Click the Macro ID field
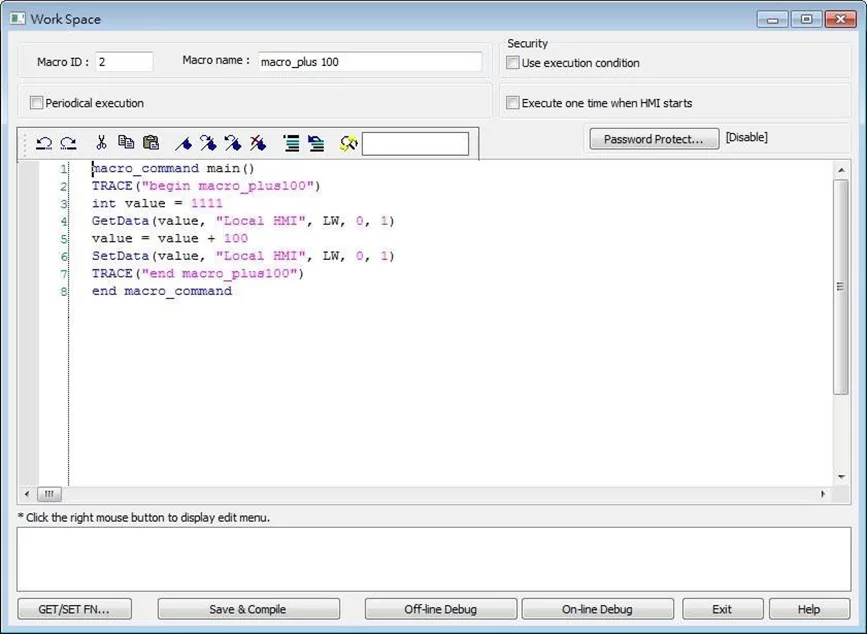The image size is (867, 634). pos(124,61)
